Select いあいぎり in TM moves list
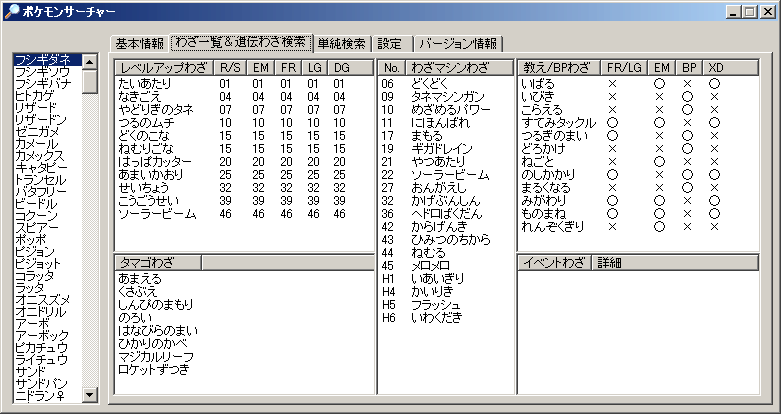Image resolution: width=781 pixels, height=414 pixels. tap(438, 278)
